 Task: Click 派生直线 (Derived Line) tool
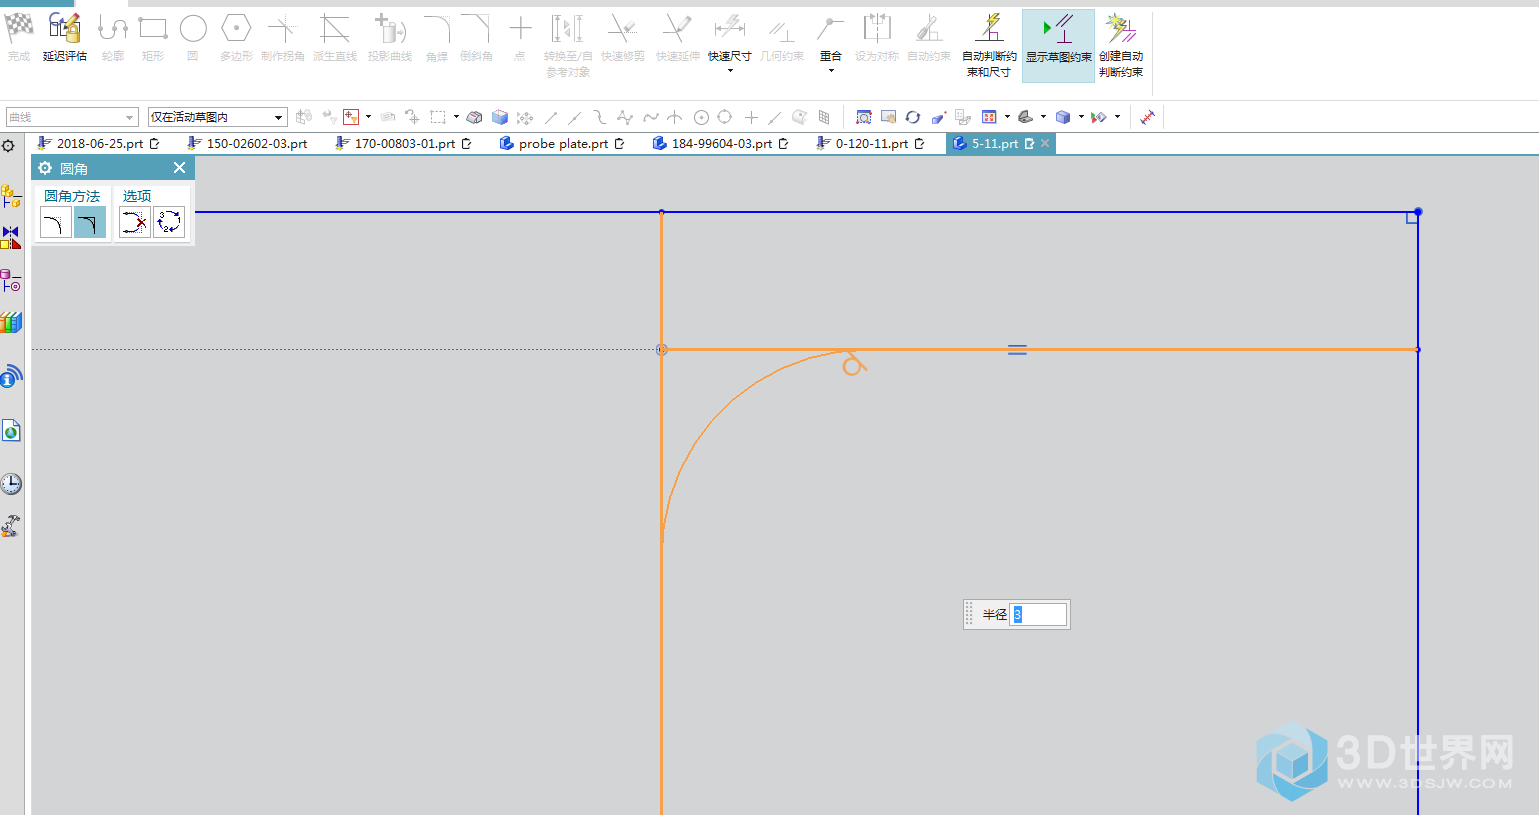click(x=335, y=38)
